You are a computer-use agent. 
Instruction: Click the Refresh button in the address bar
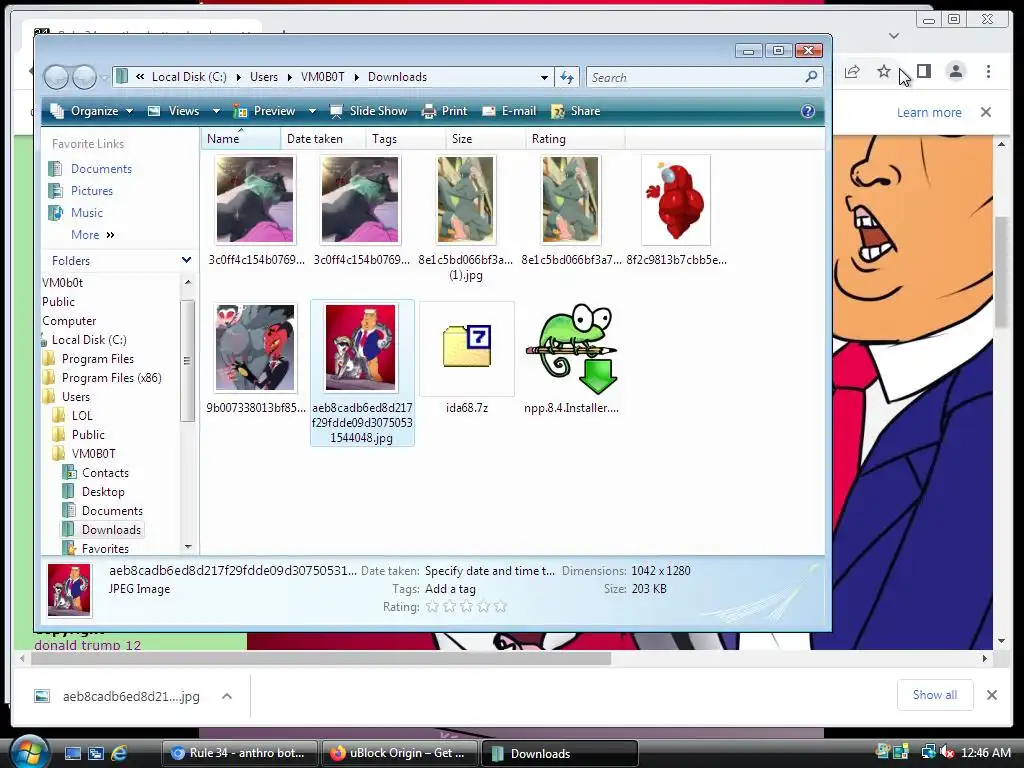click(x=567, y=78)
